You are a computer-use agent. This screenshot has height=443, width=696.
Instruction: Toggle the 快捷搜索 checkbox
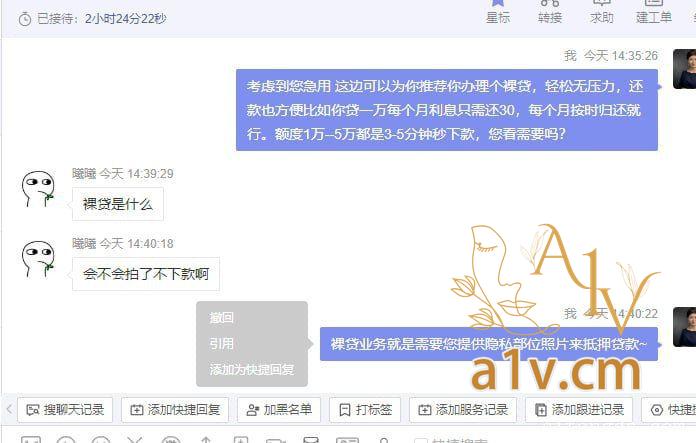(x=420, y=441)
